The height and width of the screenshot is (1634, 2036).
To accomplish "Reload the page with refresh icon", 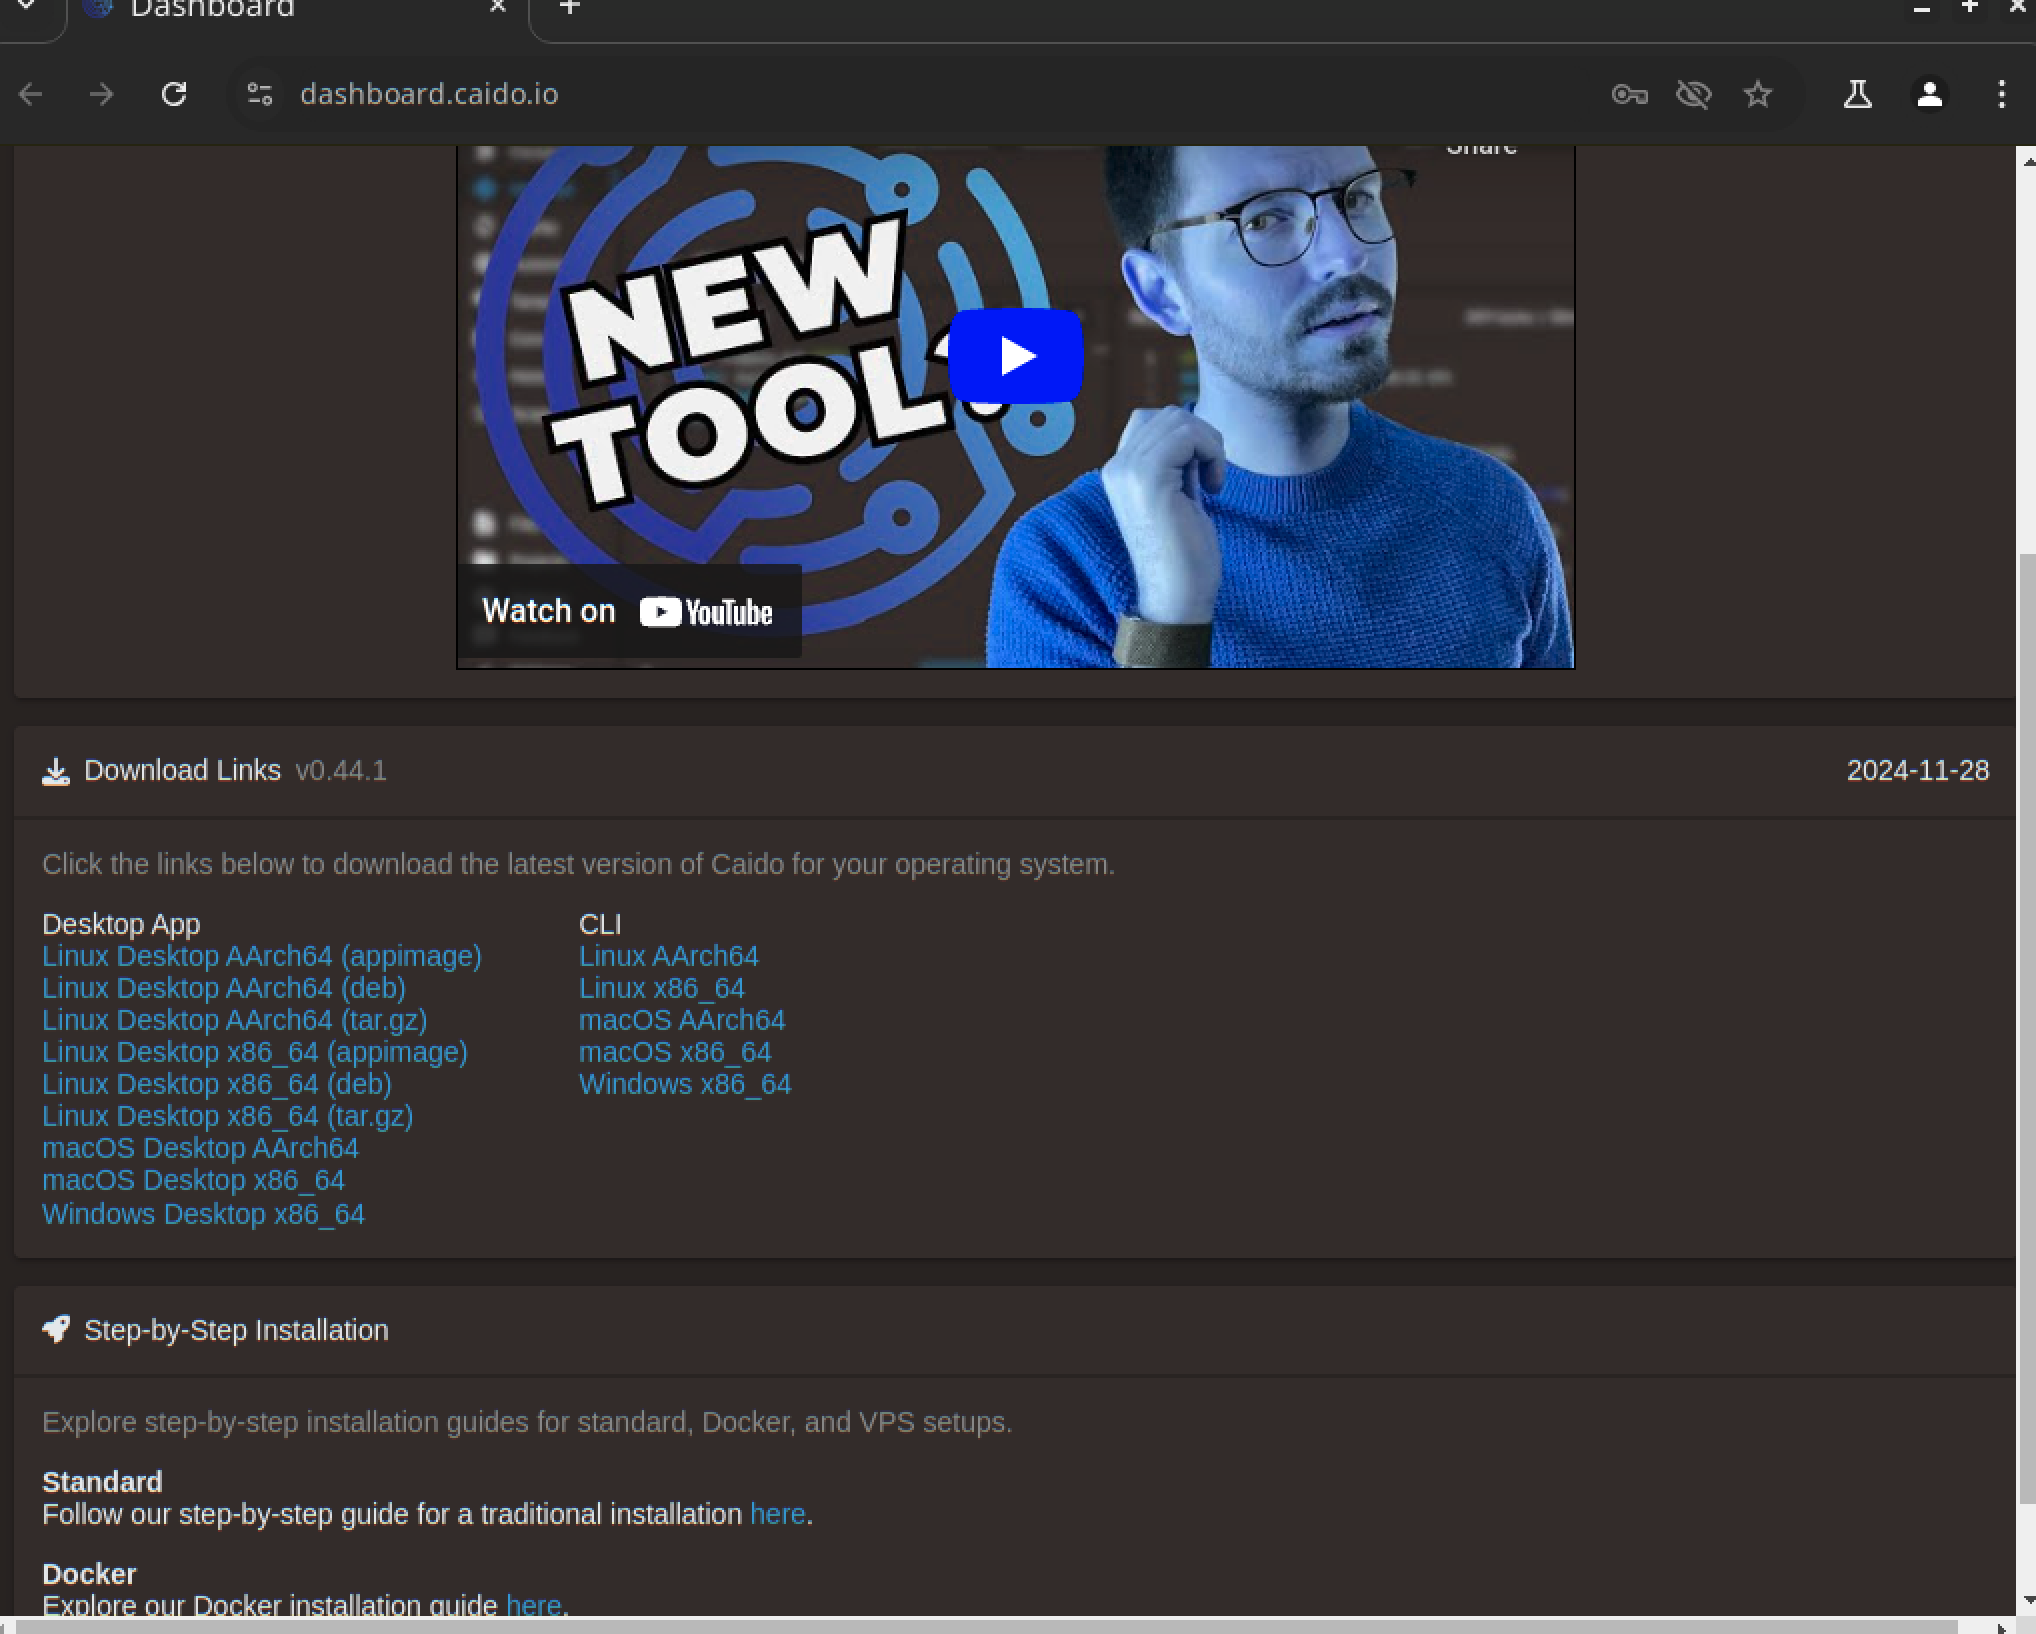I will pos(174,94).
